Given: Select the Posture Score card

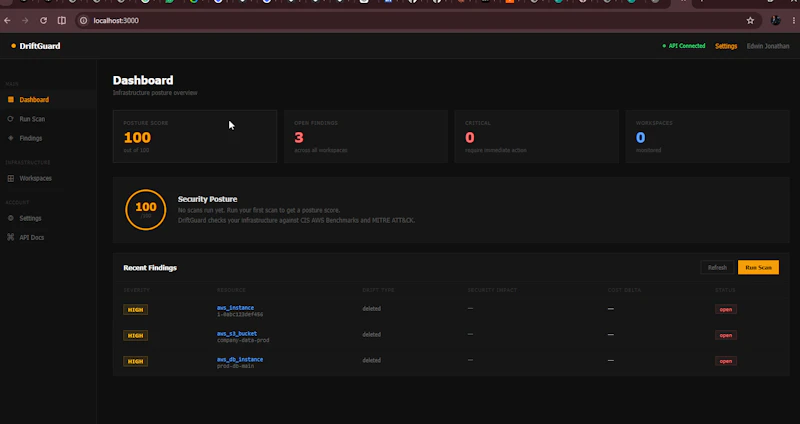Looking at the screenshot, I should 194,136.
